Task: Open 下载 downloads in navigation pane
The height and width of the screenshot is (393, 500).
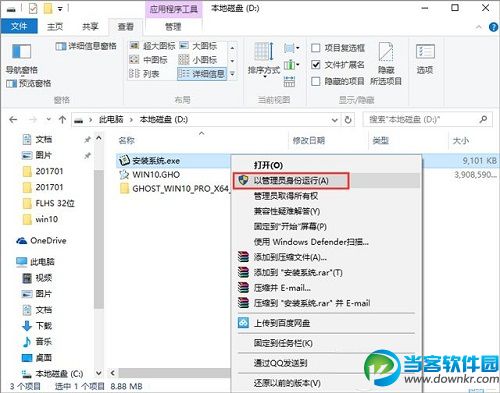Action: 37,326
